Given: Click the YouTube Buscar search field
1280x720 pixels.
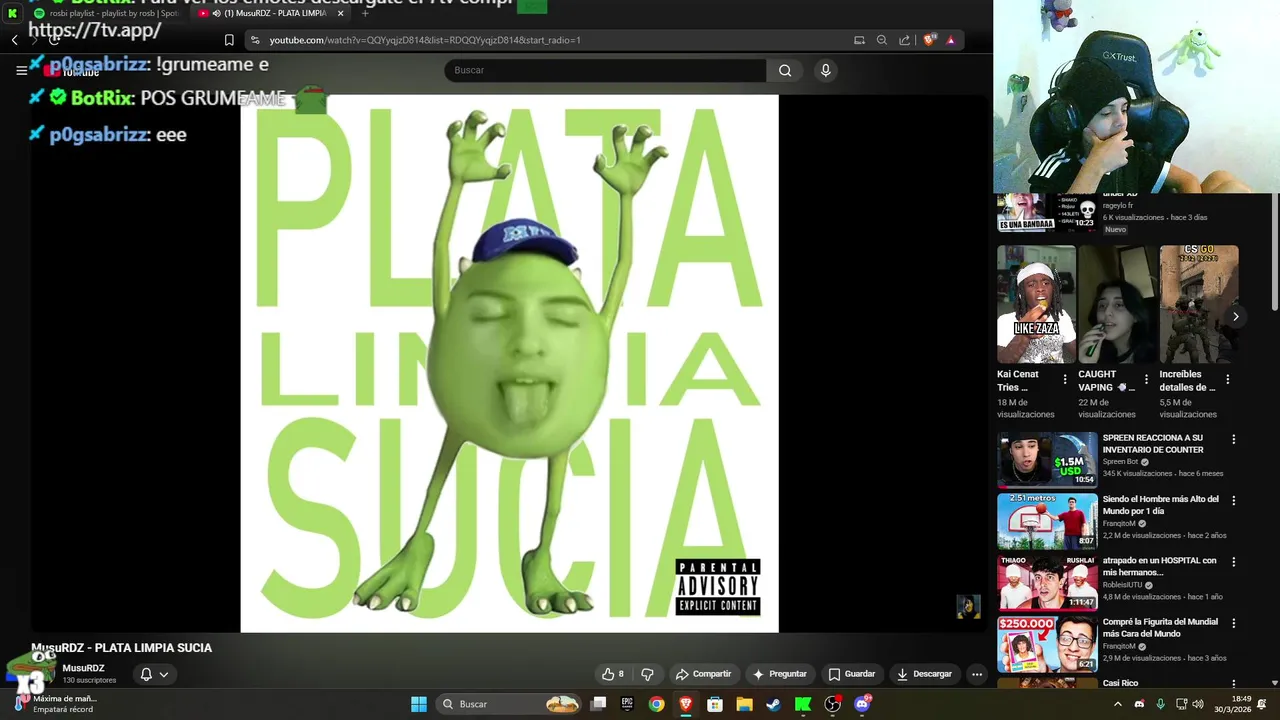Looking at the screenshot, I should tap(605, 70).
